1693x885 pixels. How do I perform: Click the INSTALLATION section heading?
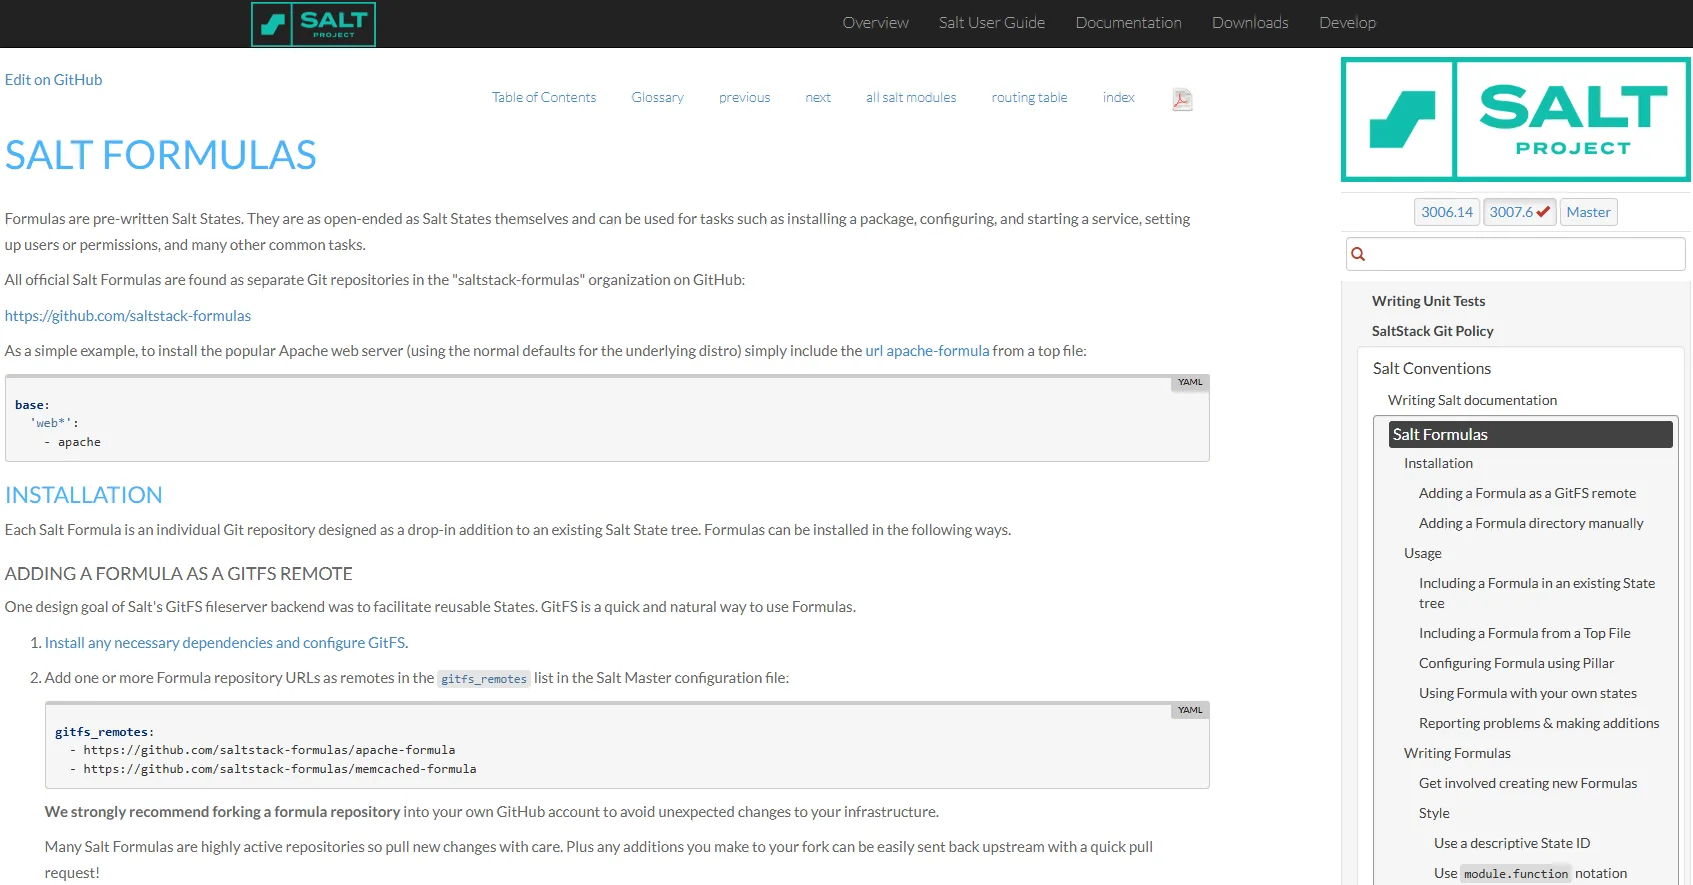click(84, 495)
